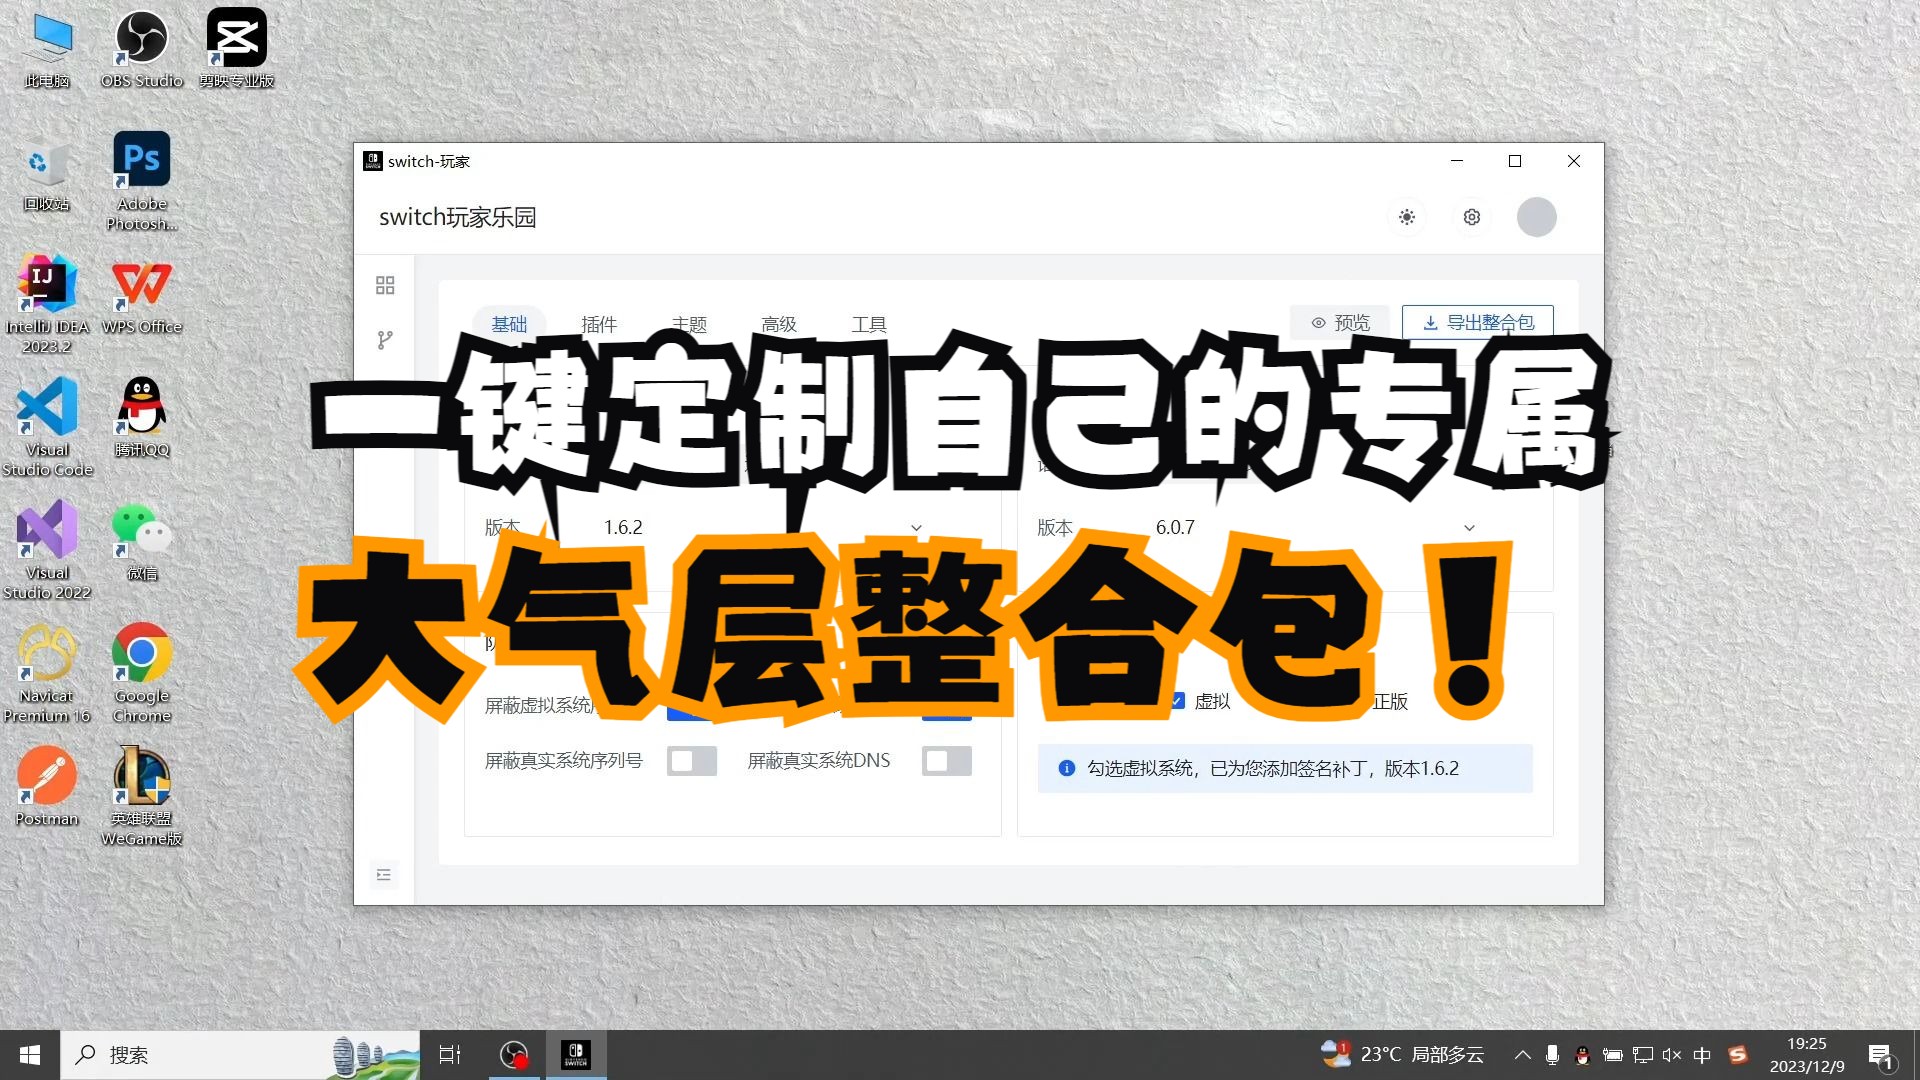Viewport: 1920px width, 1080px height.
Task: Click the 预览 button
Action: (1340, 322)
